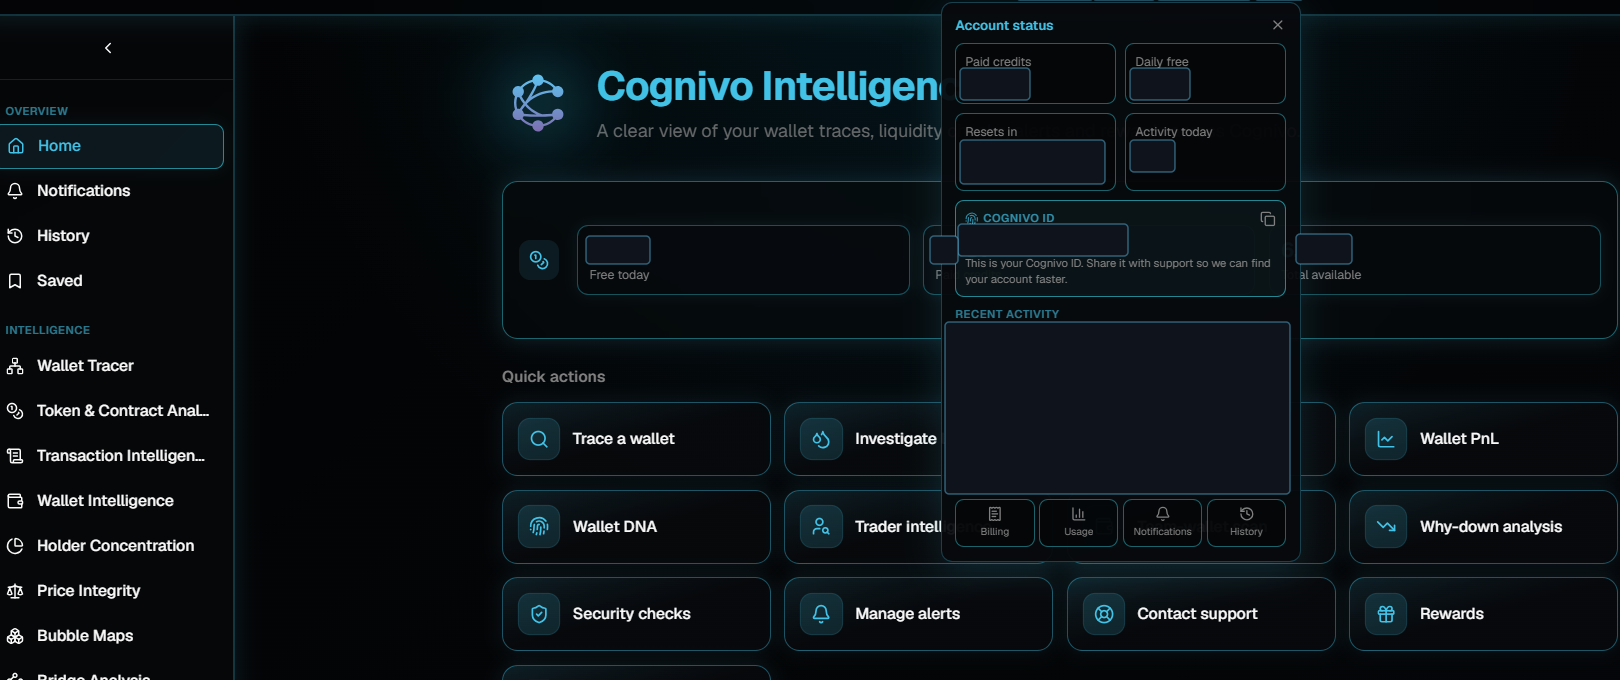Click the Notifications bell icon in sidebar
Screen dimensions: 1620x680
coord(15,191)
